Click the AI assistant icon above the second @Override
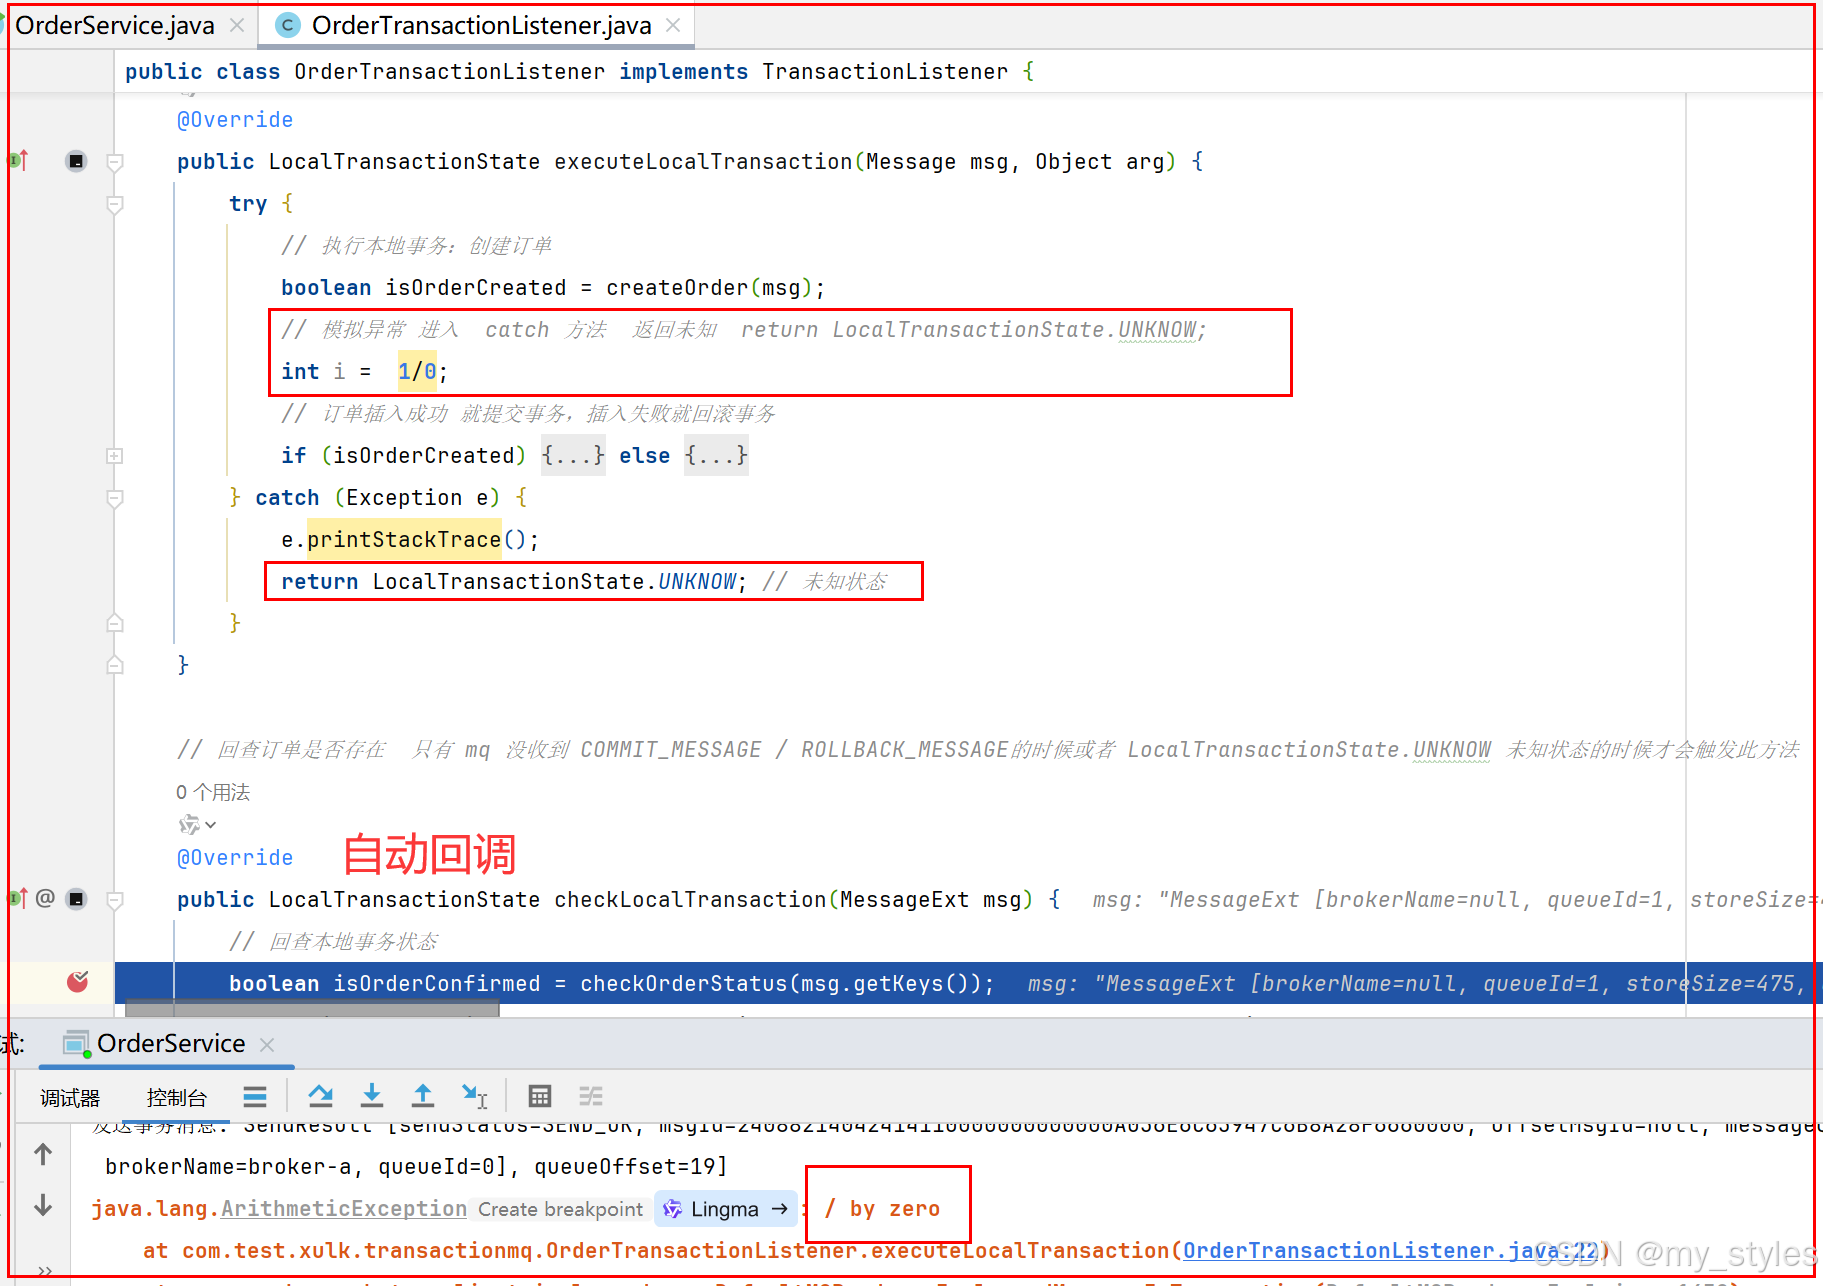 (189, 825)
